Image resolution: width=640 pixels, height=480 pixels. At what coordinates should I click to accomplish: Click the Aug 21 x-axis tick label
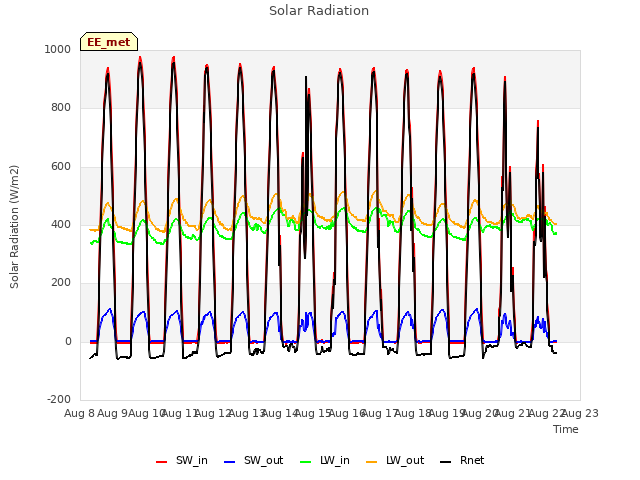[513, 413]
